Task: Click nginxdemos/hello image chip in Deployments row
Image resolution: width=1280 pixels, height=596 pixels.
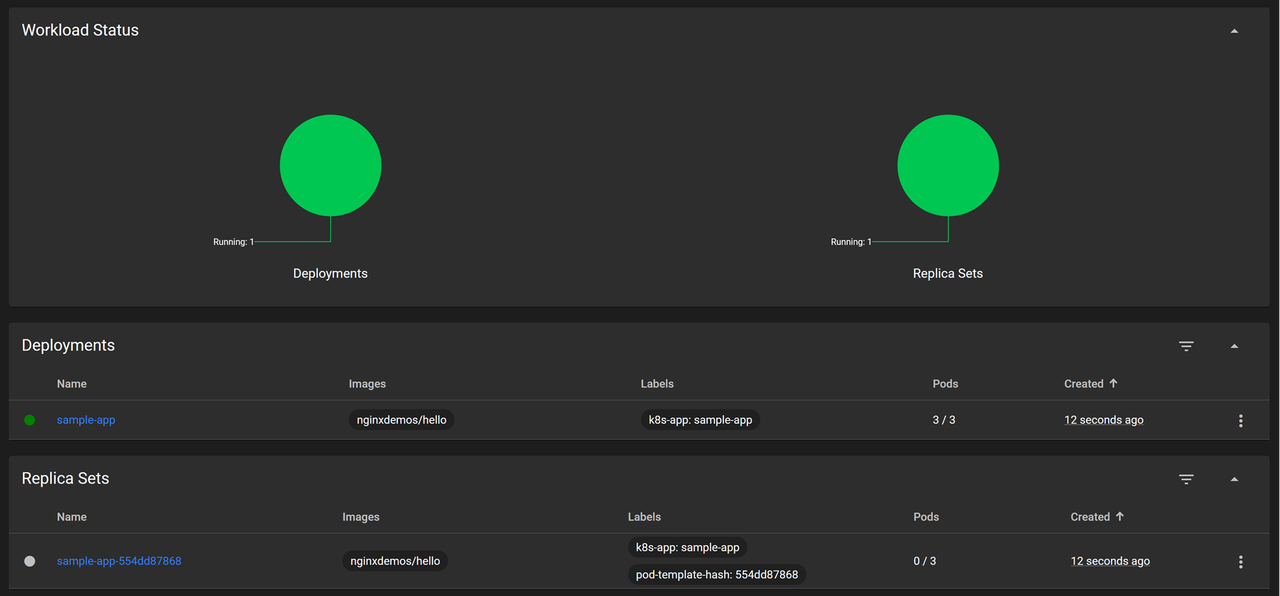Action: coord(402,420)
